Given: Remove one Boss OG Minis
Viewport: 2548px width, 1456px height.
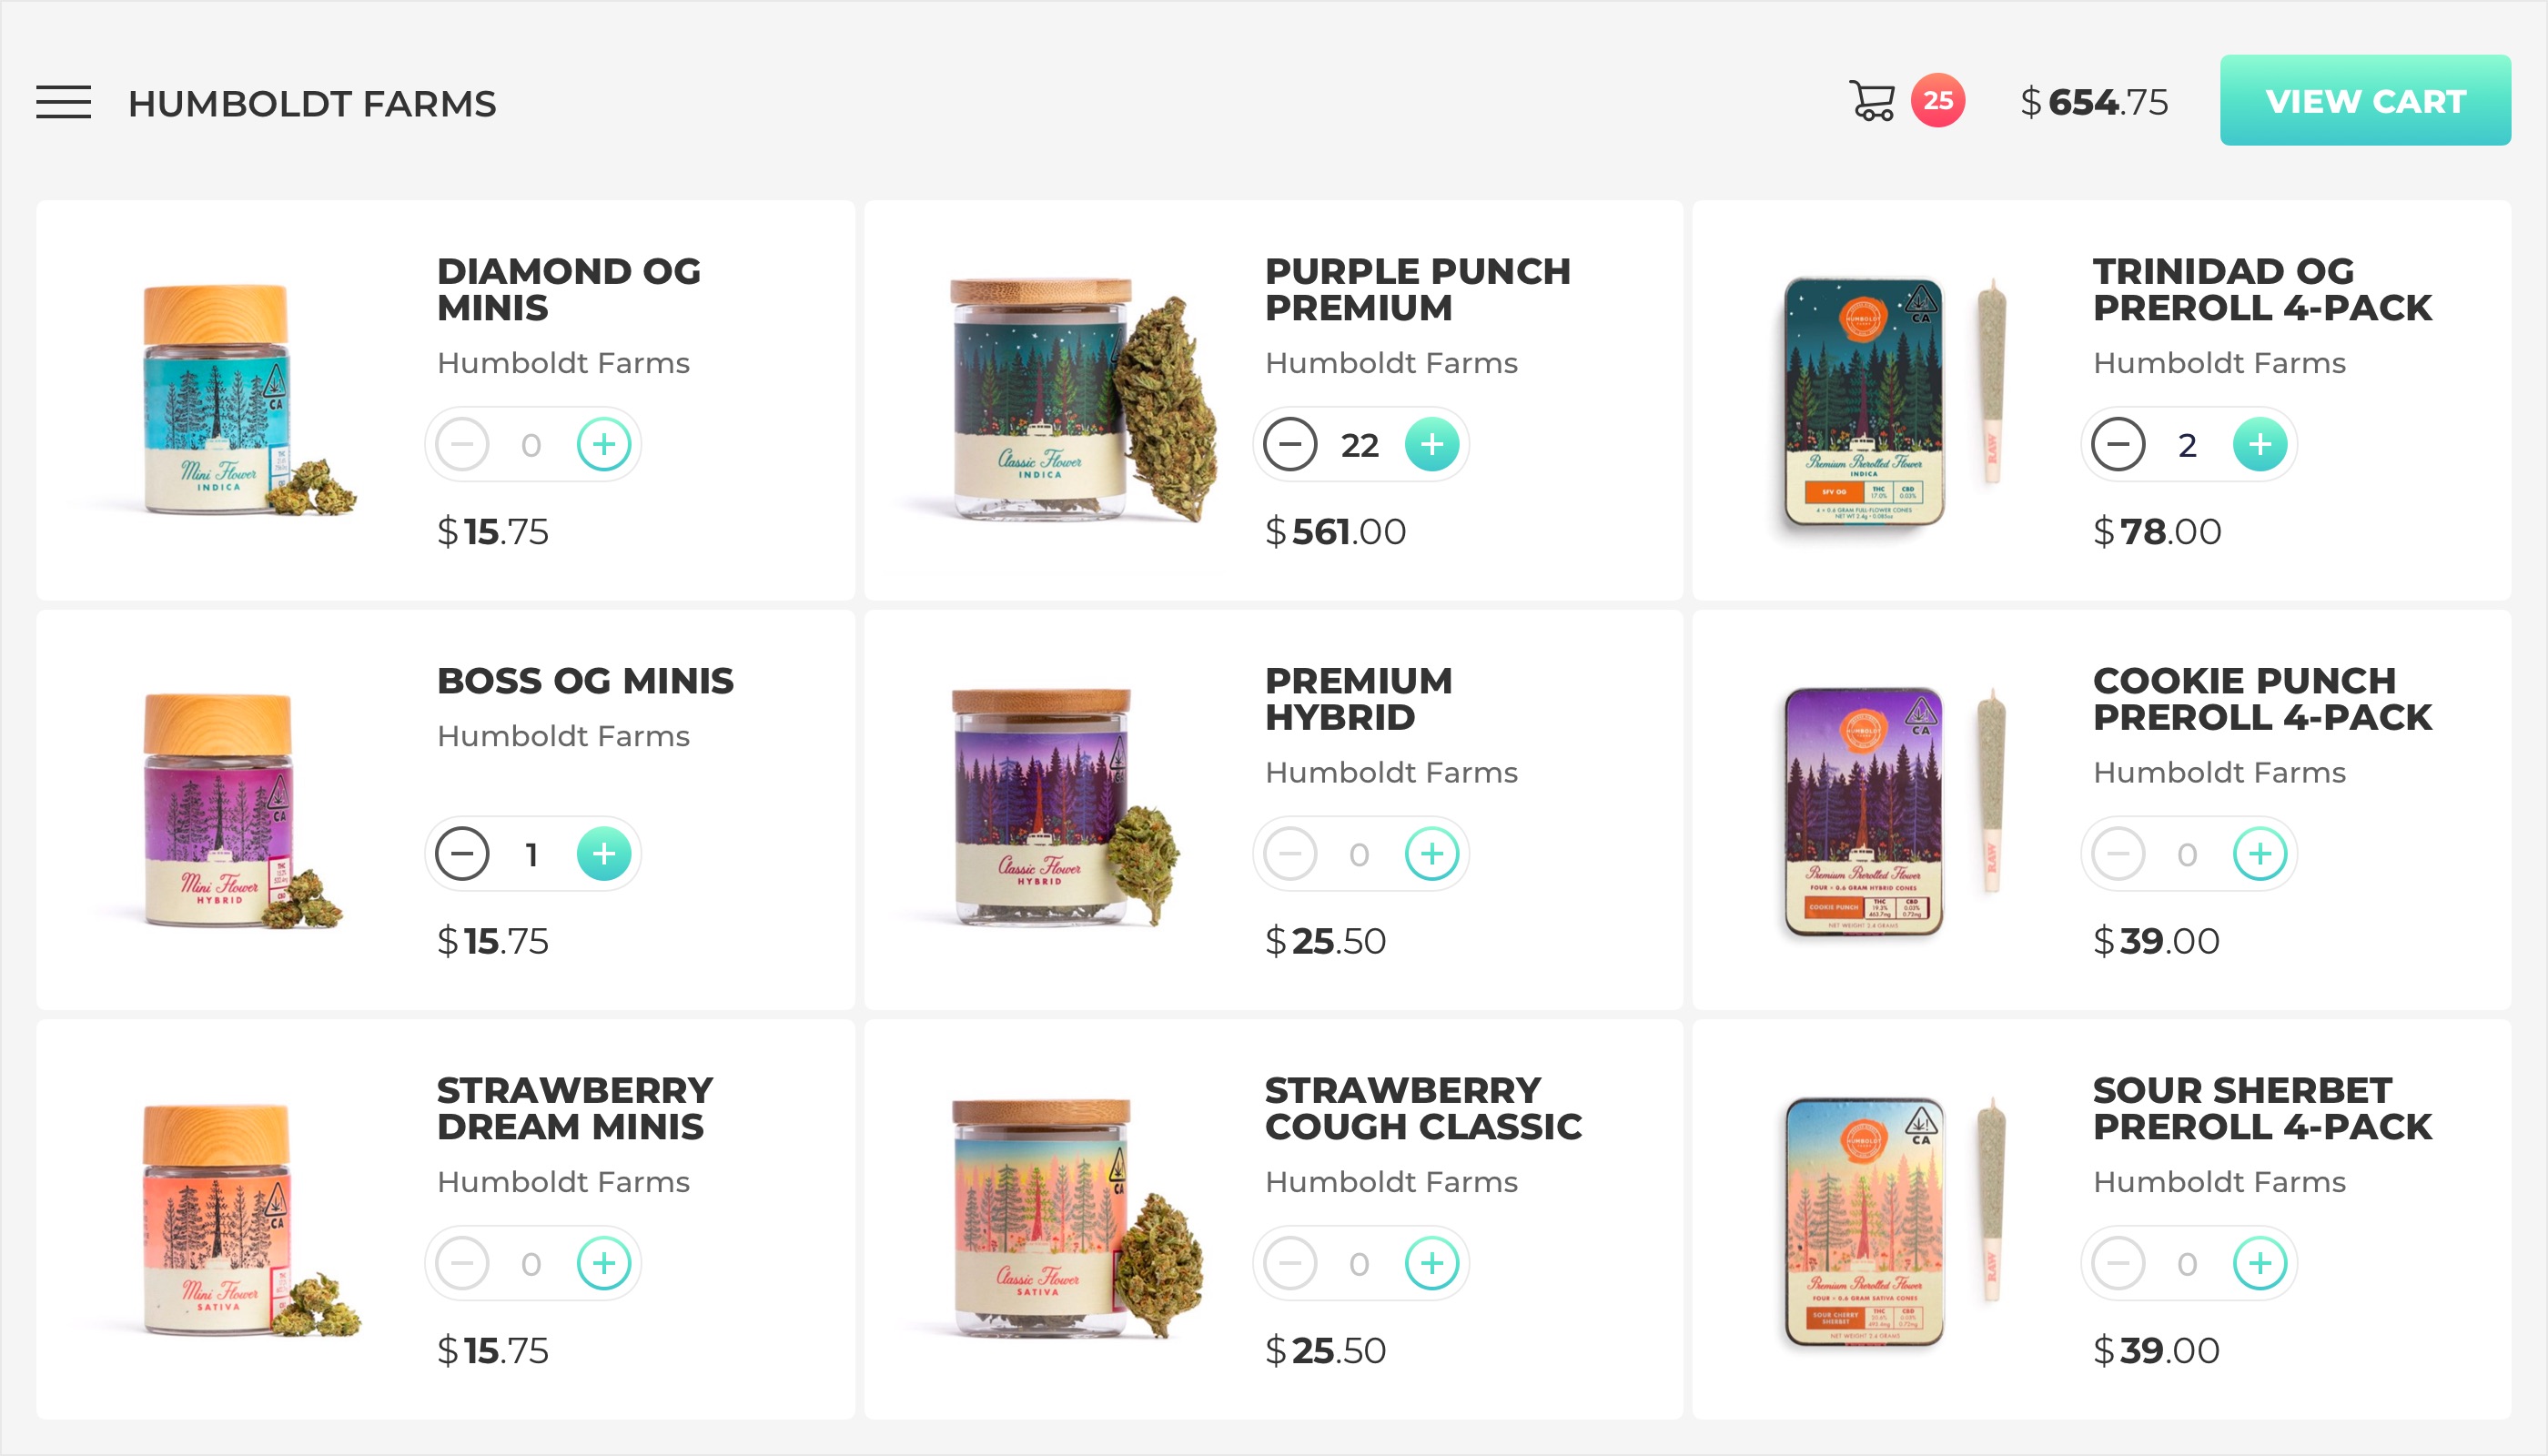Looking at the screenshot, I should pyautogui.click(x=462, y=854).
